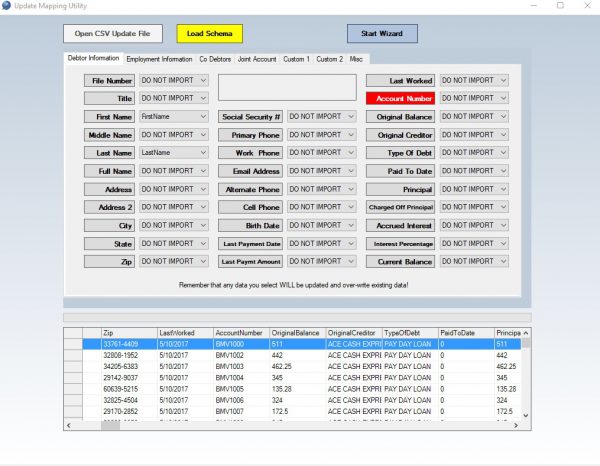Open the Address 2 mapping dropdown
Viewport: 600px width, 466px height.
(x=174, y=207)
